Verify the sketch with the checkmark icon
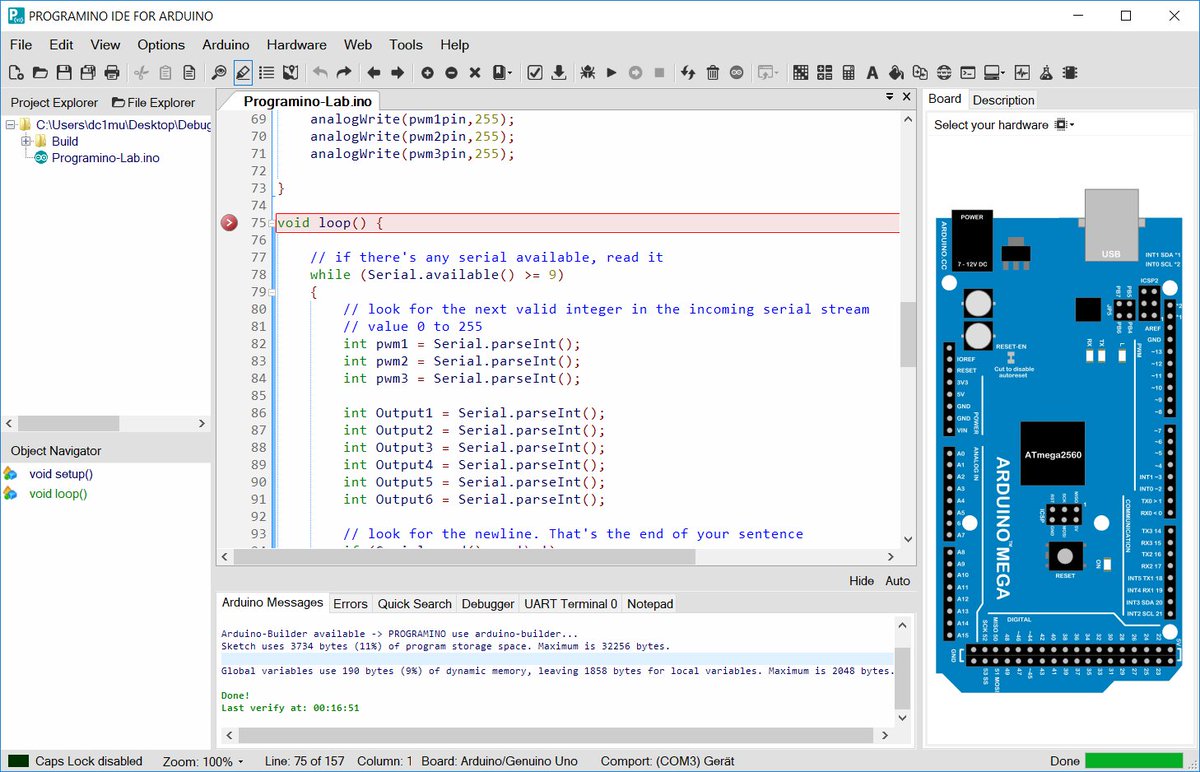The width and height of the screenshot is (1200, 772). coord(535,72)
